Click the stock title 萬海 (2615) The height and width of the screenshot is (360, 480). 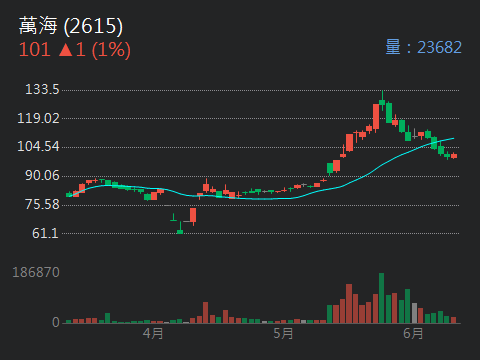pyautogui.click(x=71, y=26)
